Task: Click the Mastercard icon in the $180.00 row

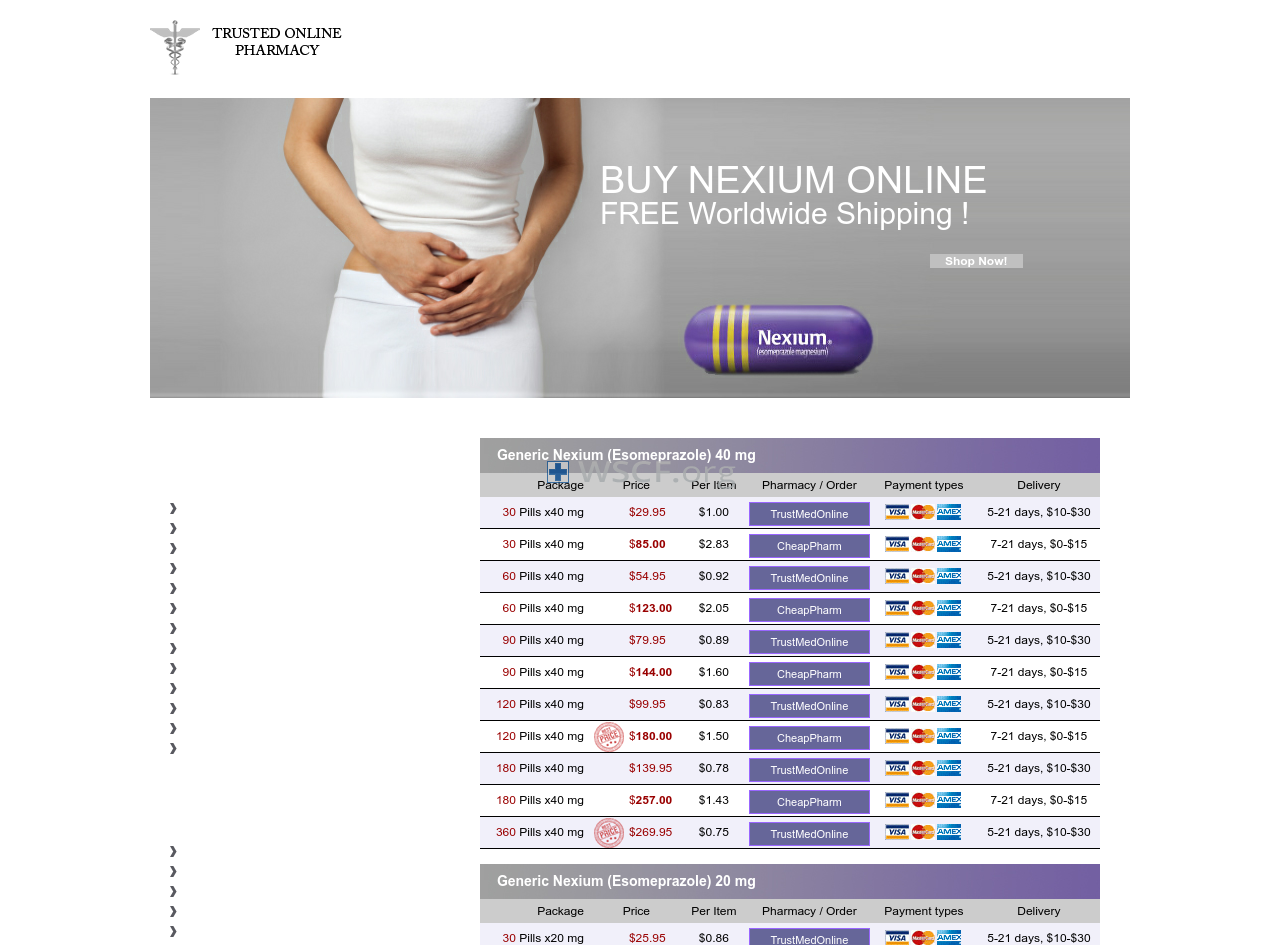Action: point(923,736)
